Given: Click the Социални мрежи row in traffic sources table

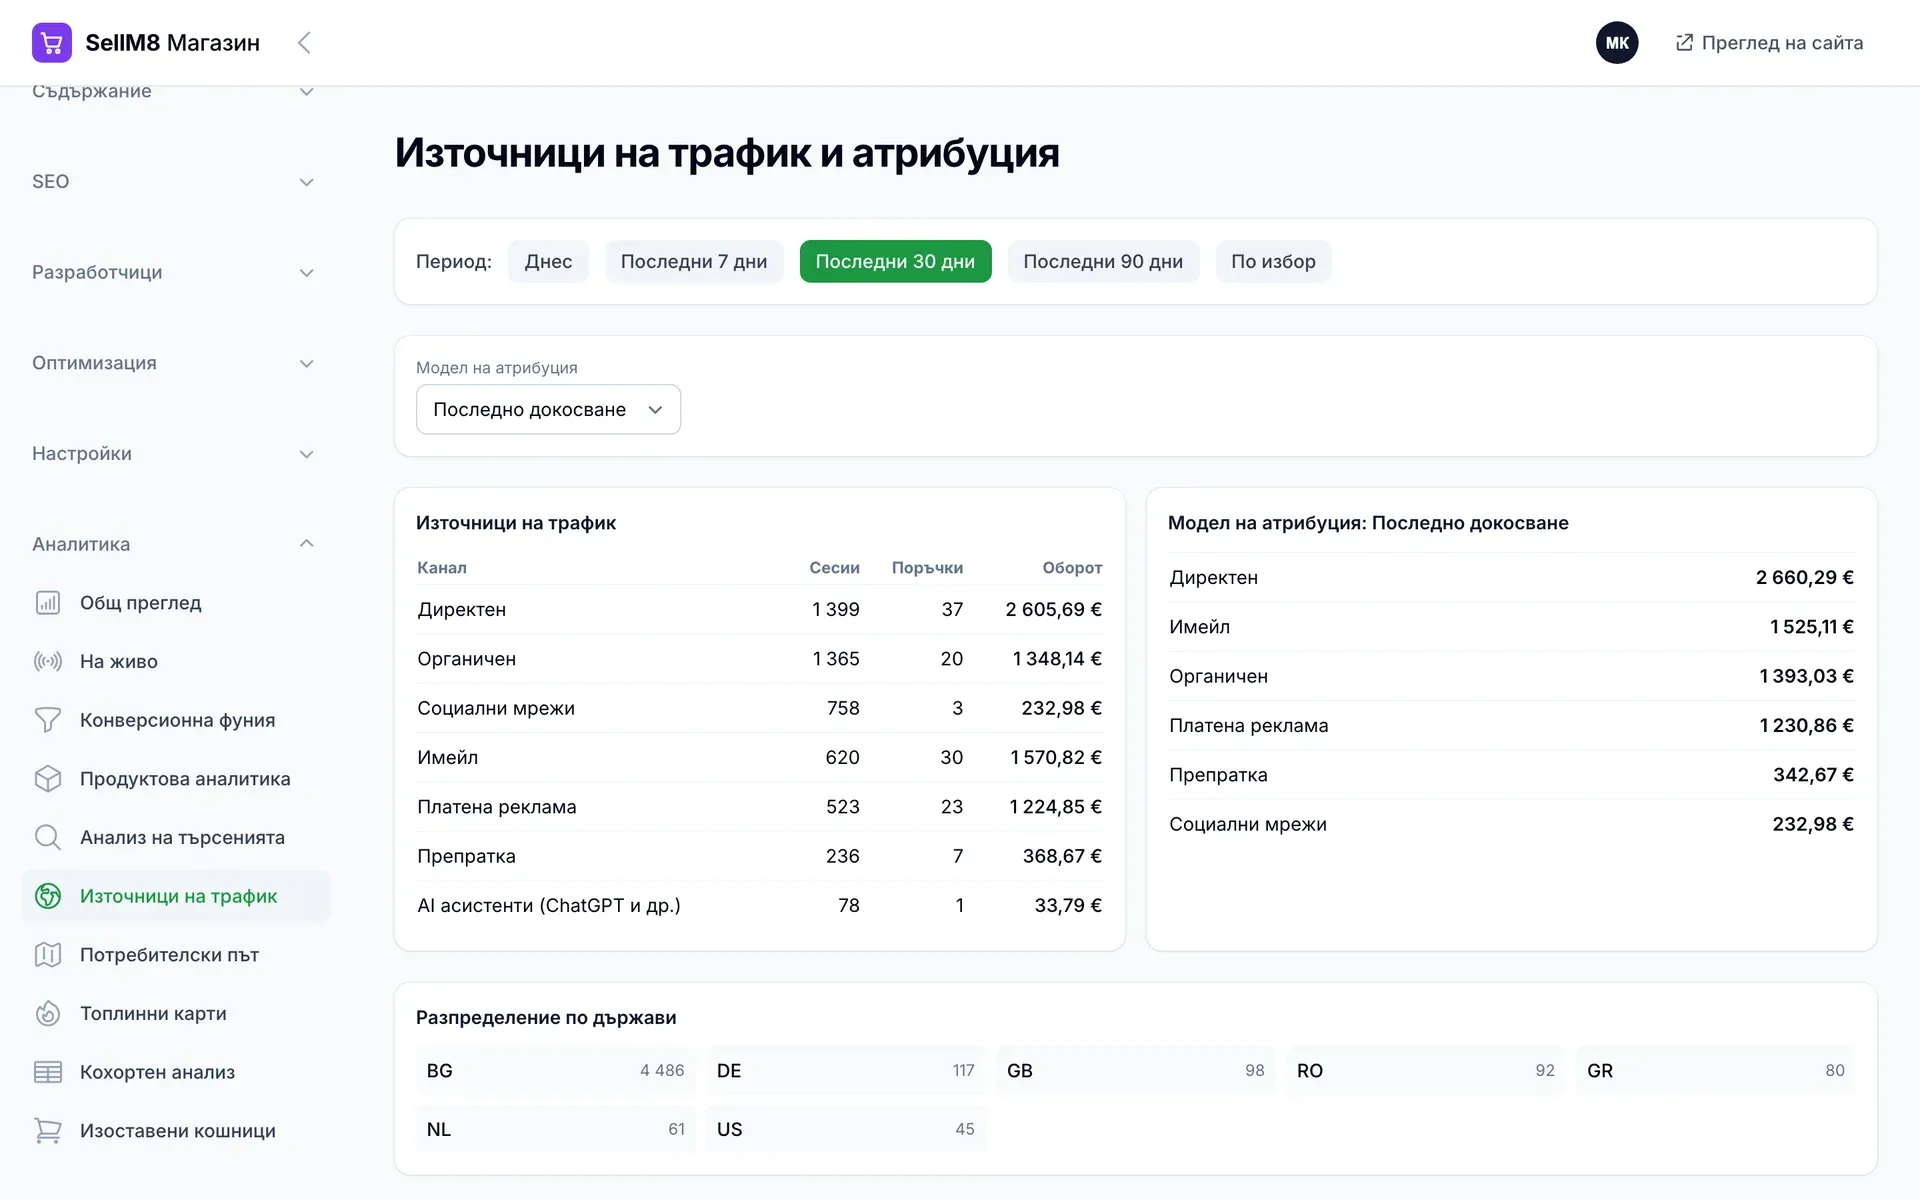Looking at the screenshot, I should tap(760, 708).
